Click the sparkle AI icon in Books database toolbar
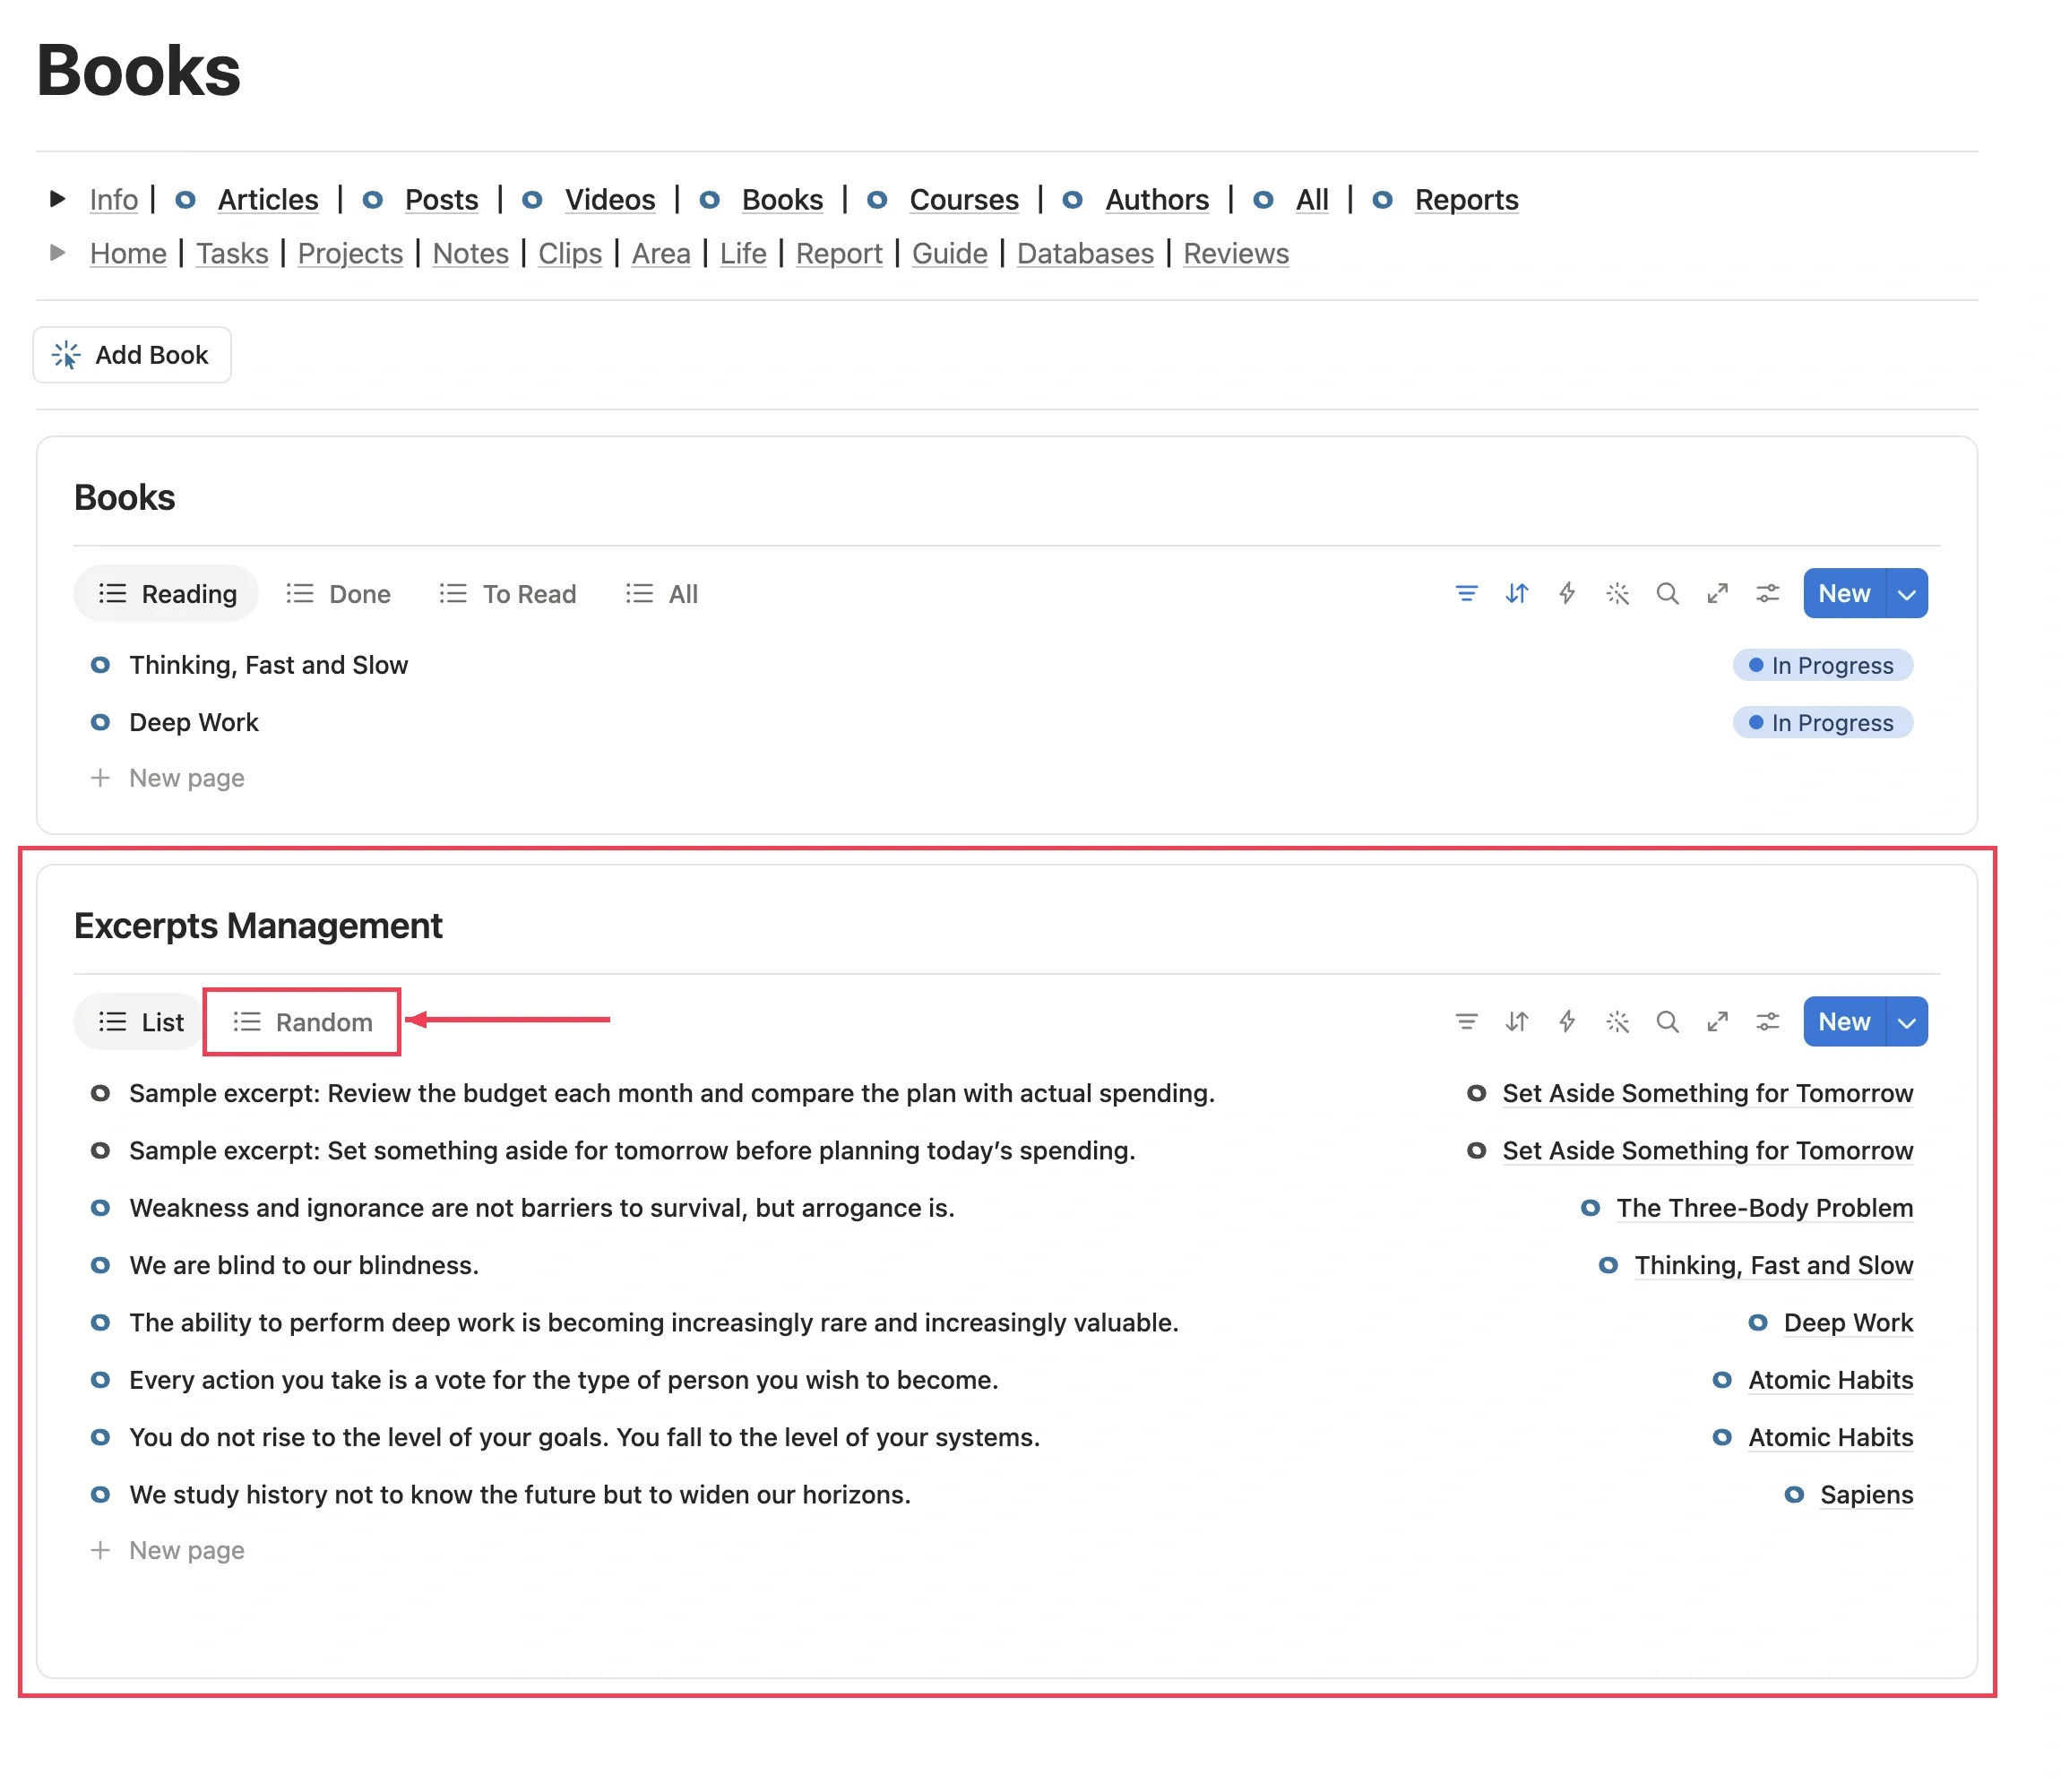Viewport: 2061px width, 1792px height. coord(1617,594)
